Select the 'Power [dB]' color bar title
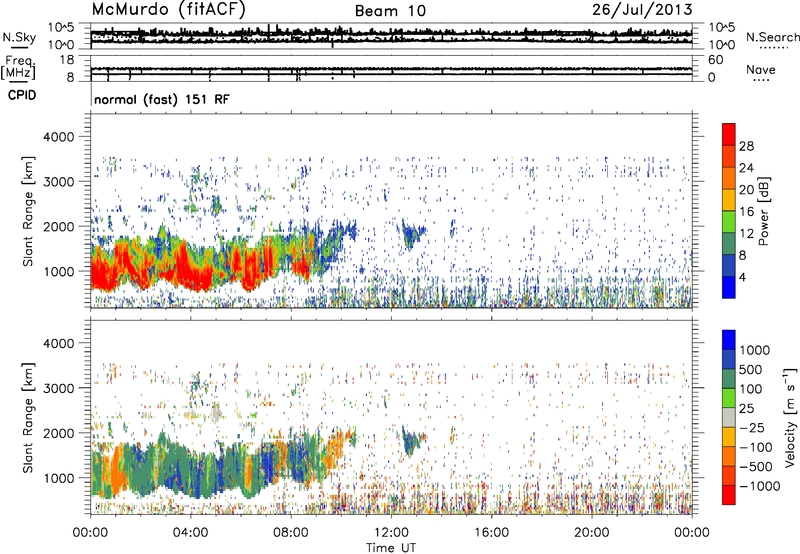 pos(763,211)
